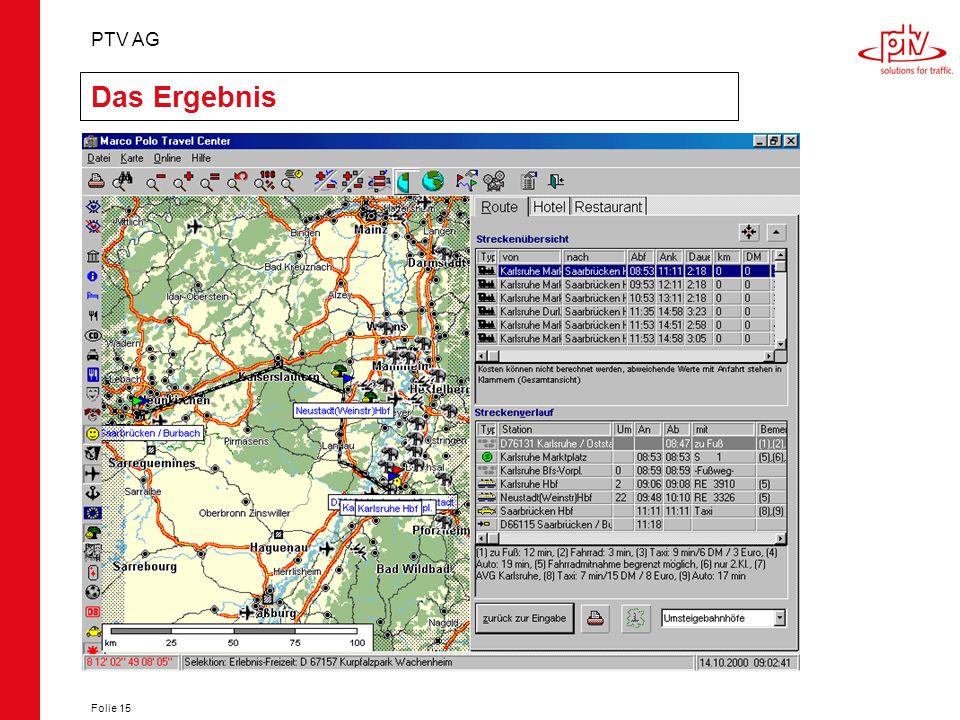
Task: Select the Saarbrücken Hbf Taxi row
Action: click(631, 511)
